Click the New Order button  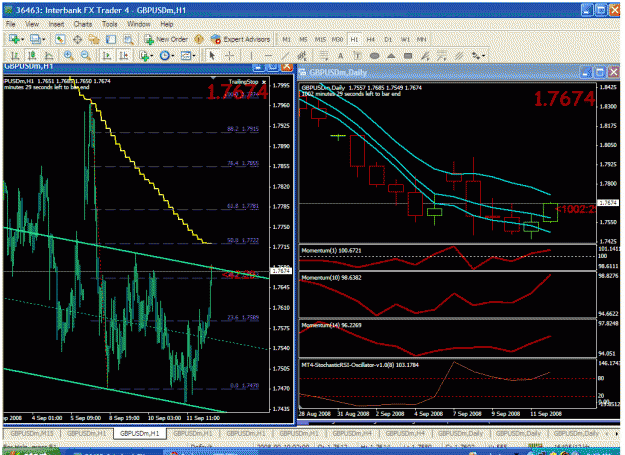click(166, 39)
